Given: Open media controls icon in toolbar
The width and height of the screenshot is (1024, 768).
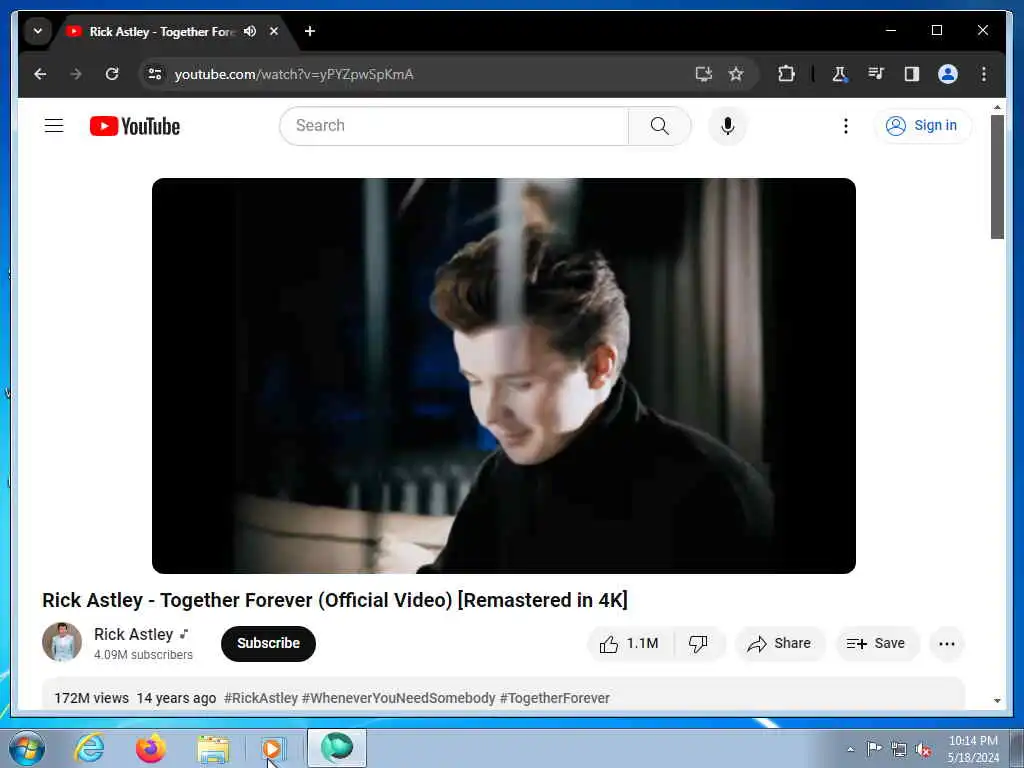Looking at the screenshot, I should (x=876, y=74).
